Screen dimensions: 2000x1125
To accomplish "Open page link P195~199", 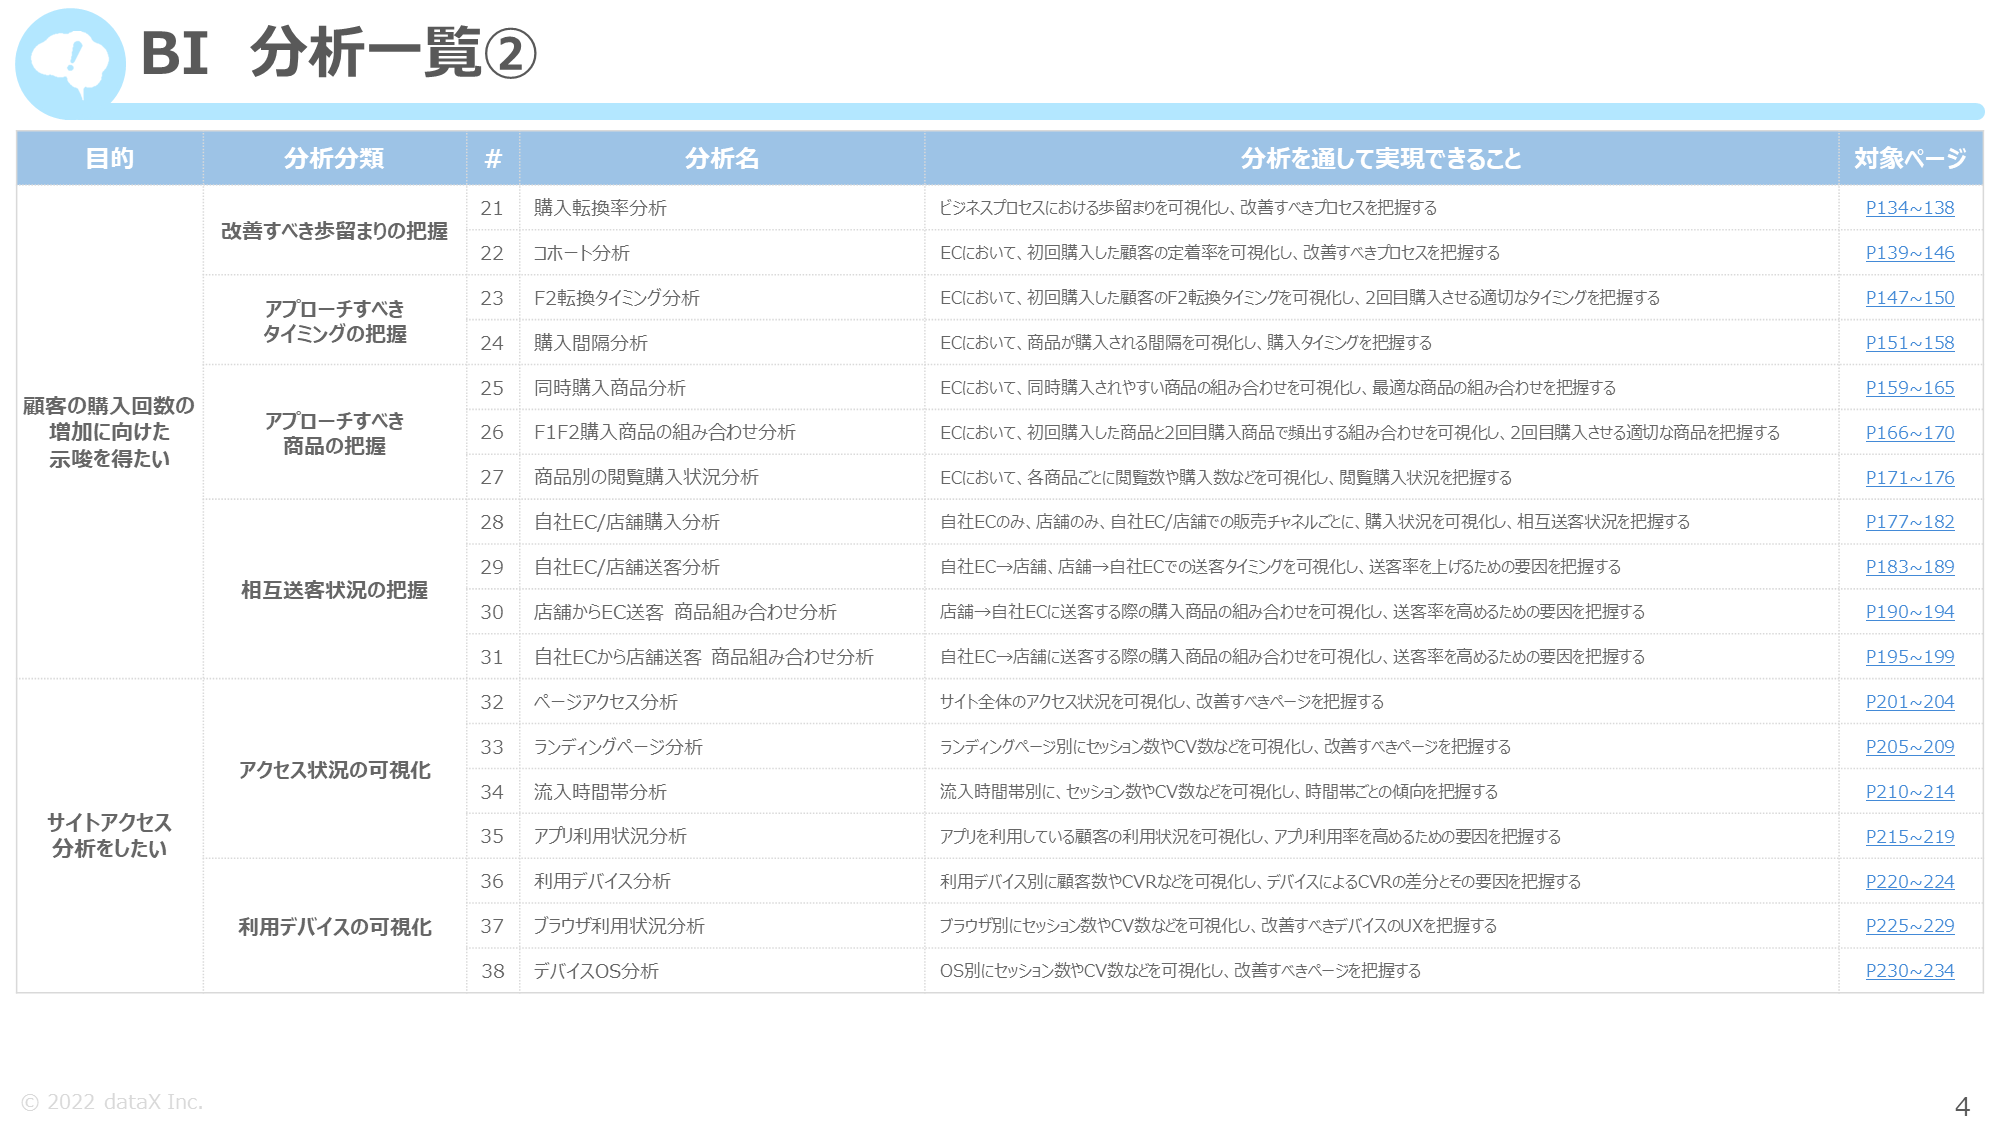I will tap(1909, 657).
